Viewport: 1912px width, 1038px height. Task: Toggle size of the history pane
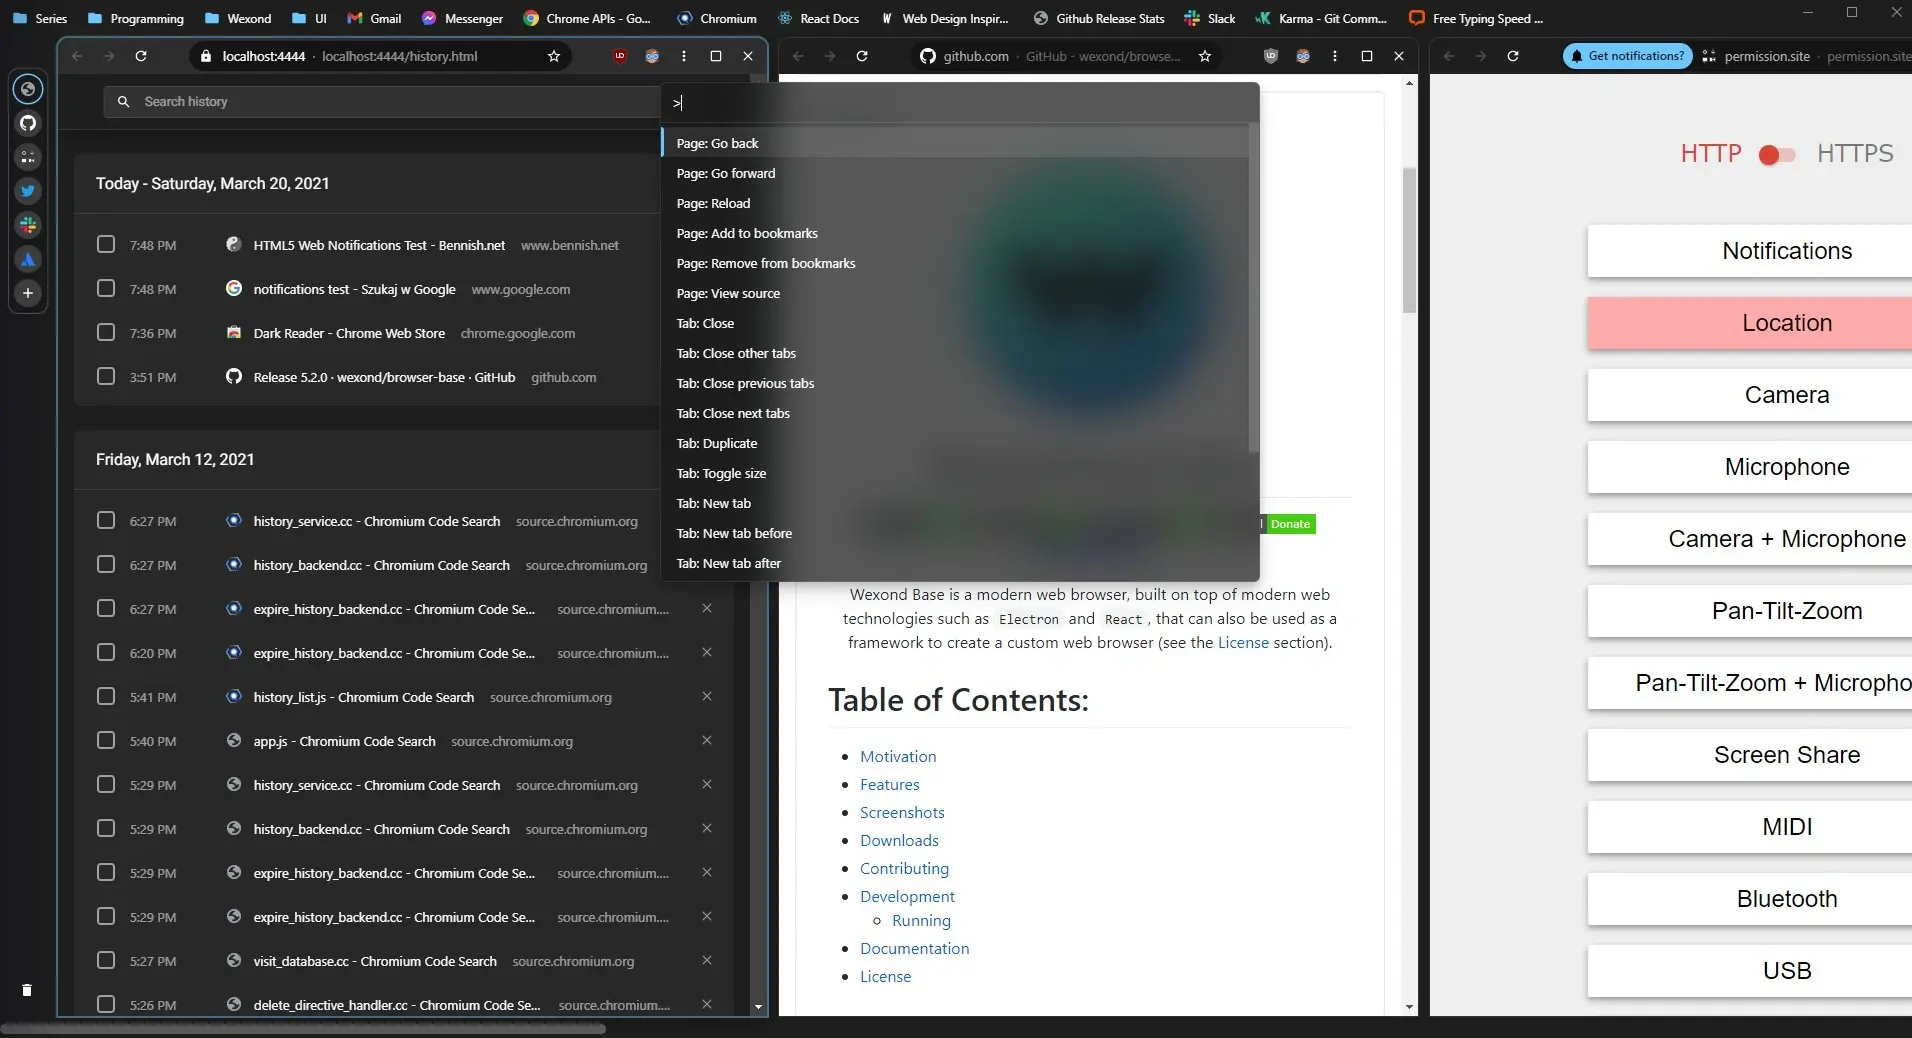(x=716, y=56)
